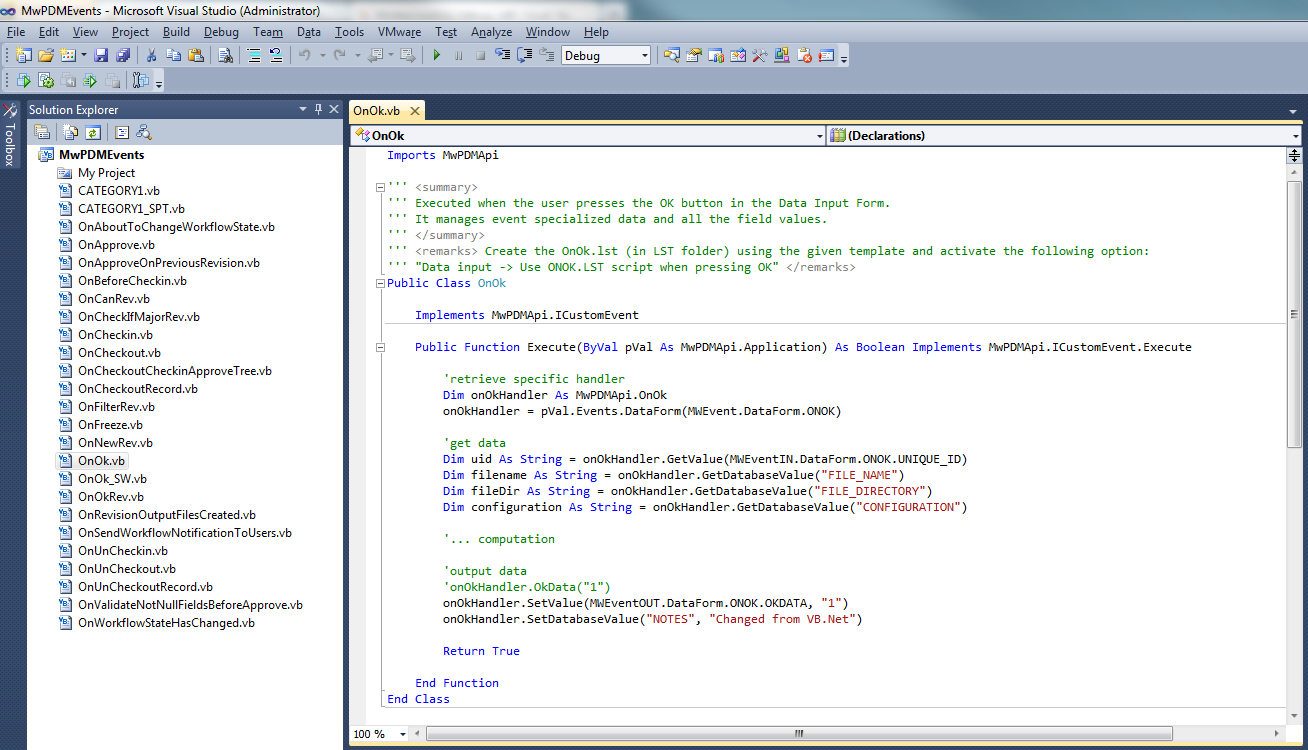Click the Save All toolbar icon
The height and width of the screenshot is (750, 1308).
coord(121,56)
